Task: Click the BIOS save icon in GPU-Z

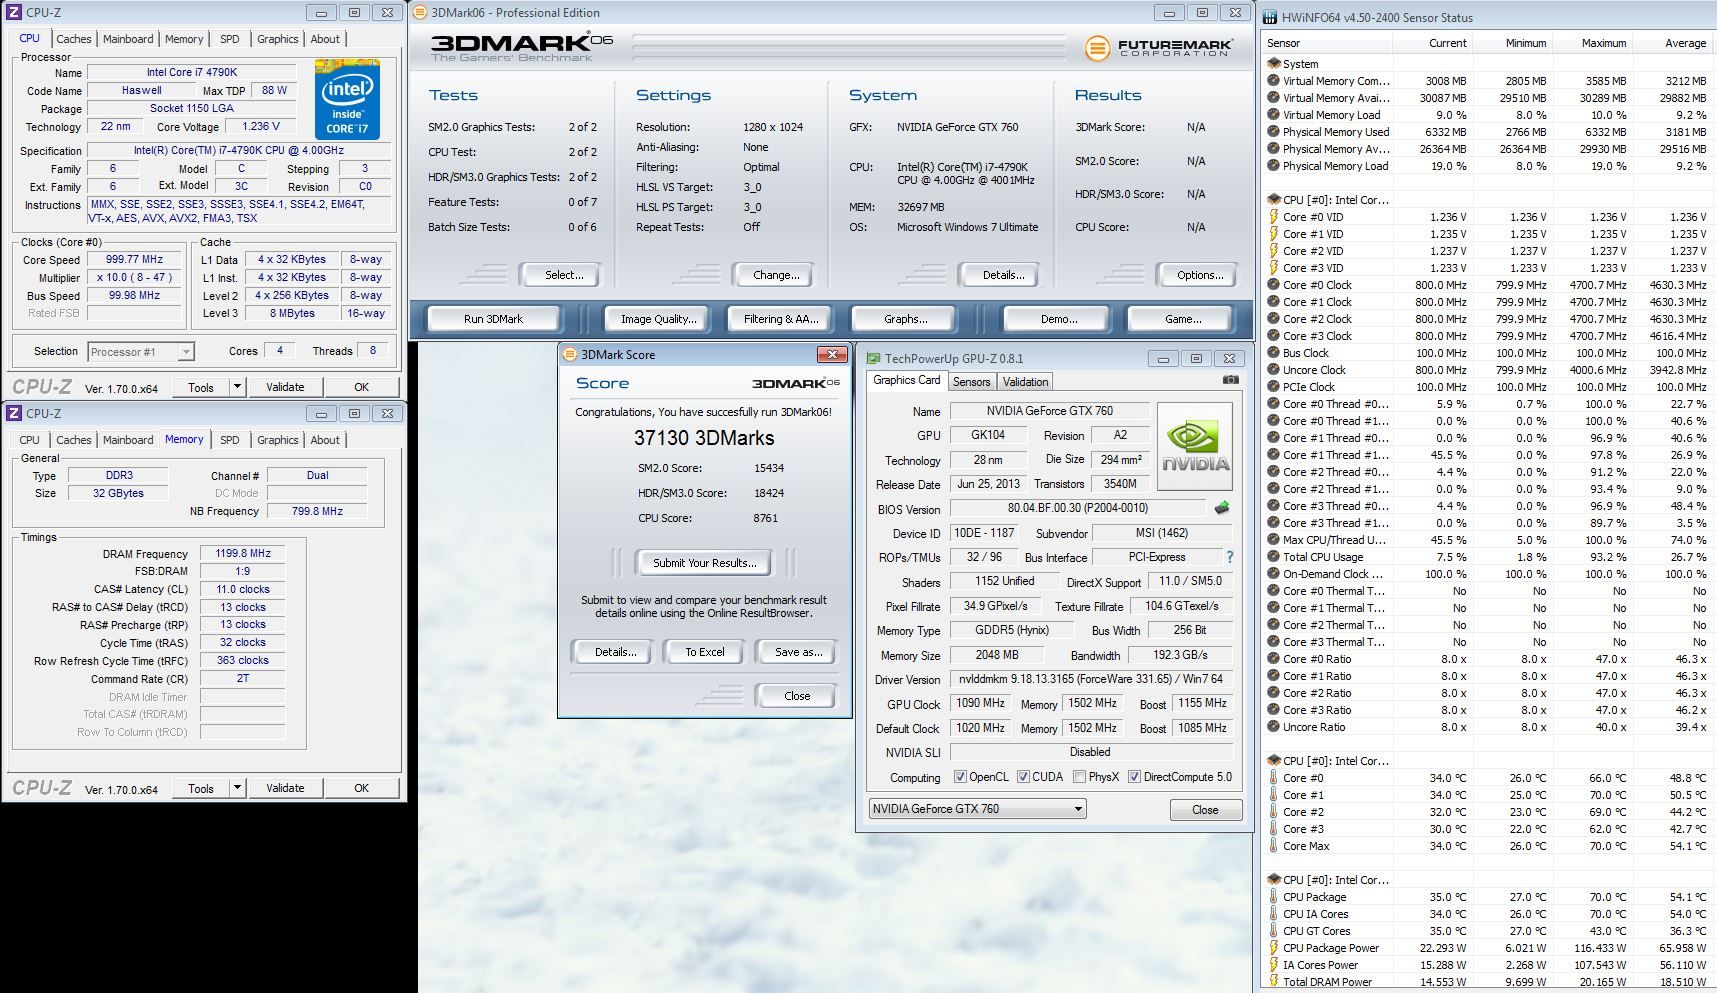Action: coord(1221,508)
